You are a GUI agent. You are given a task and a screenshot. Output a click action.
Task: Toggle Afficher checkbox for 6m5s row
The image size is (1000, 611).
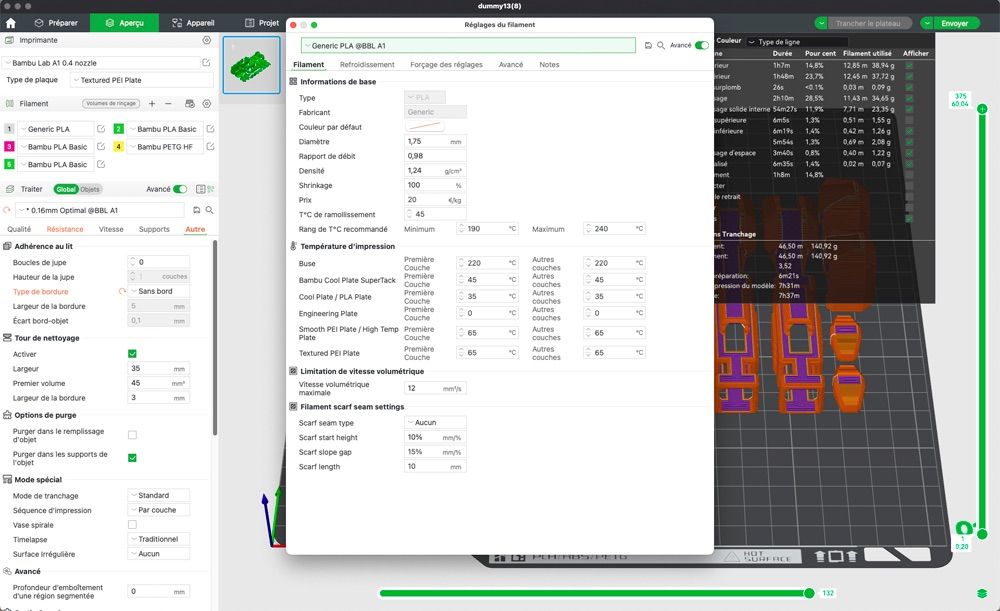(909, 120)
